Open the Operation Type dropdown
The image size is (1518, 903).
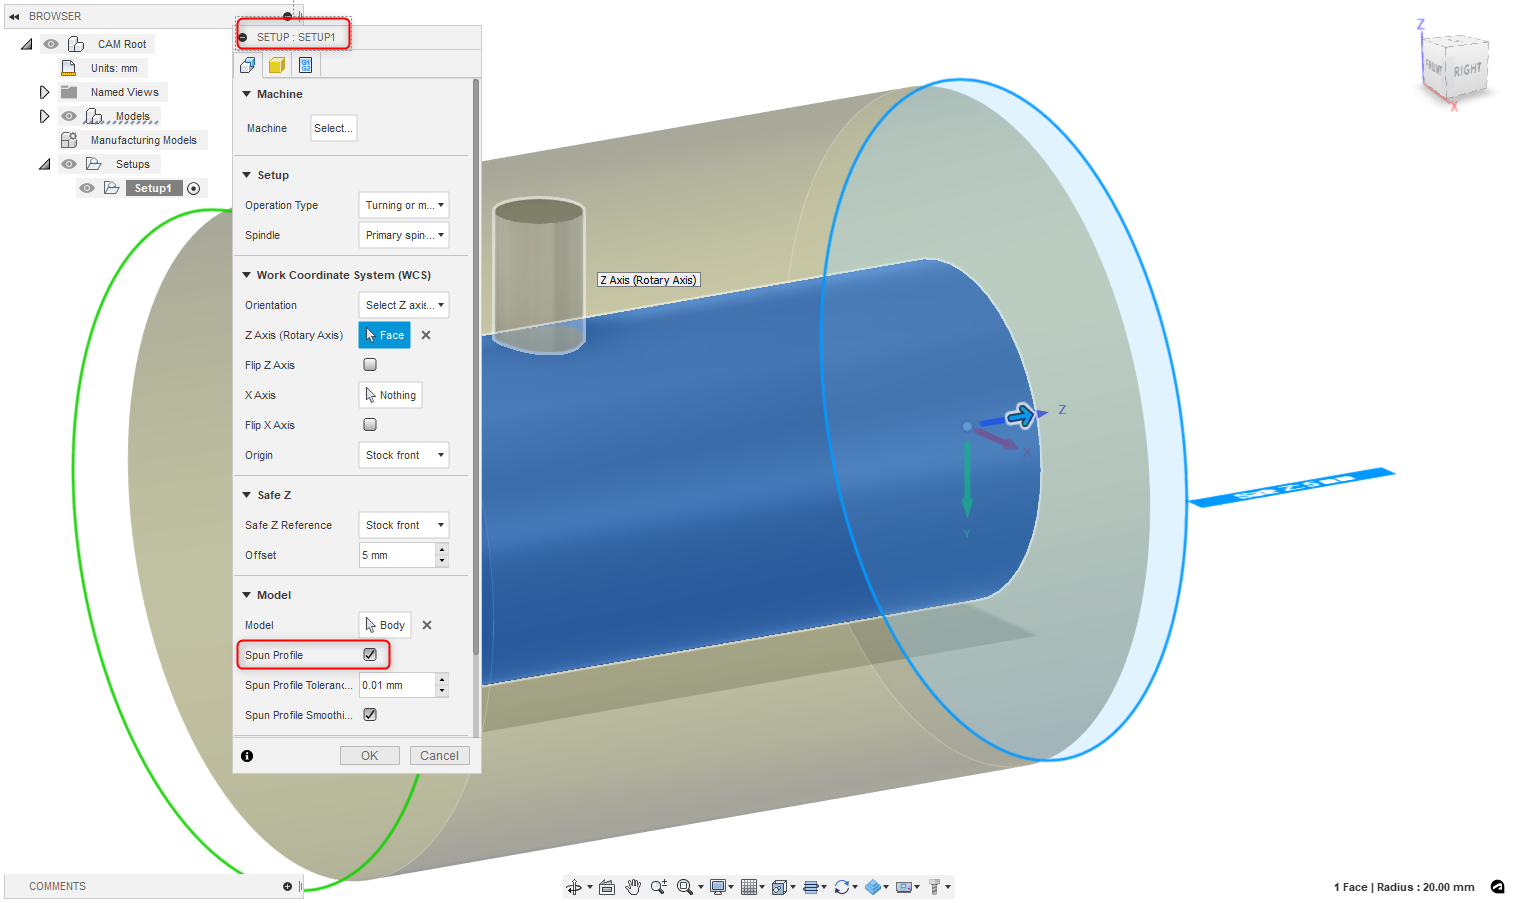403,205
